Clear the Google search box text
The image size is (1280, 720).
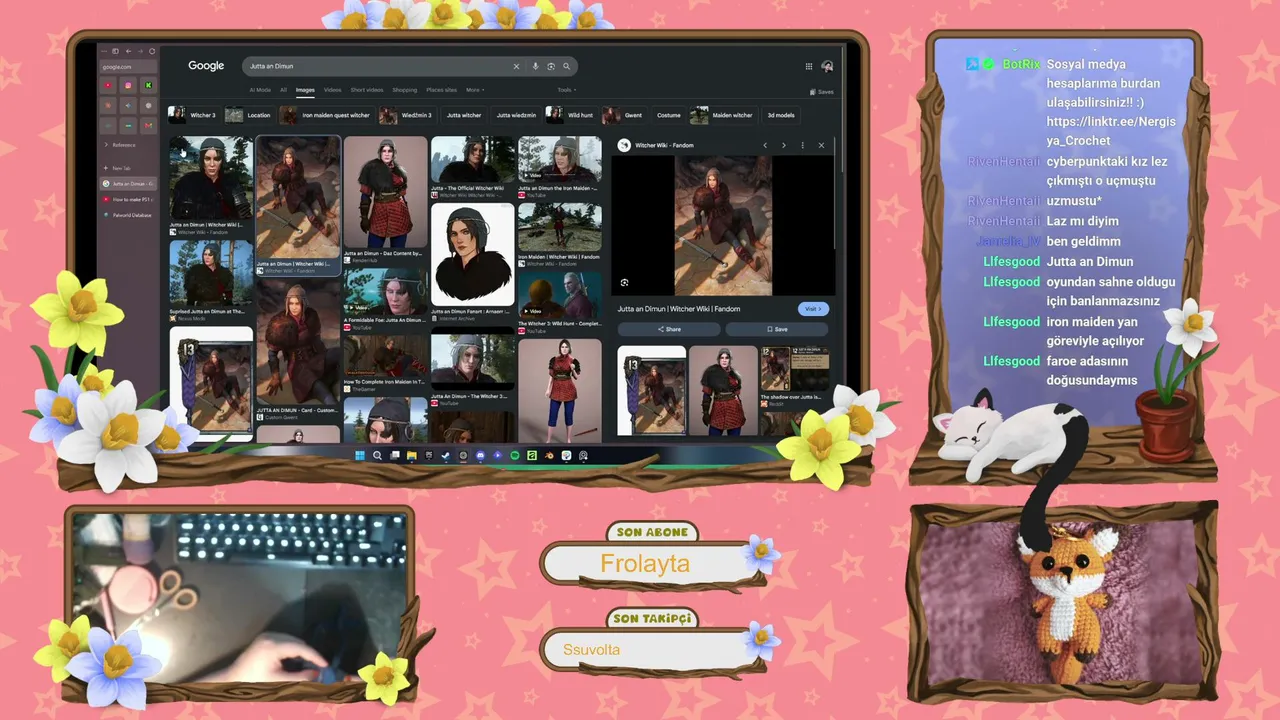(x=516, y=66)
